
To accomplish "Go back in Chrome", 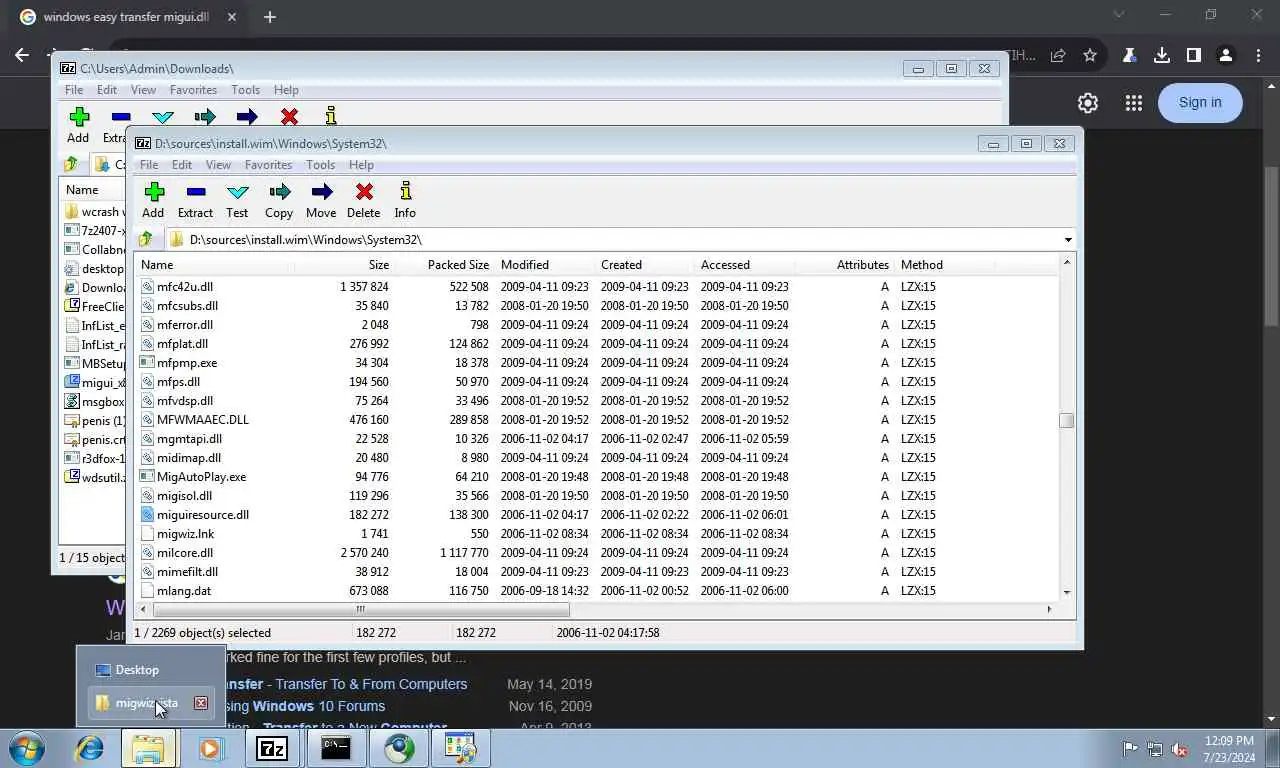I will [22, 56].
